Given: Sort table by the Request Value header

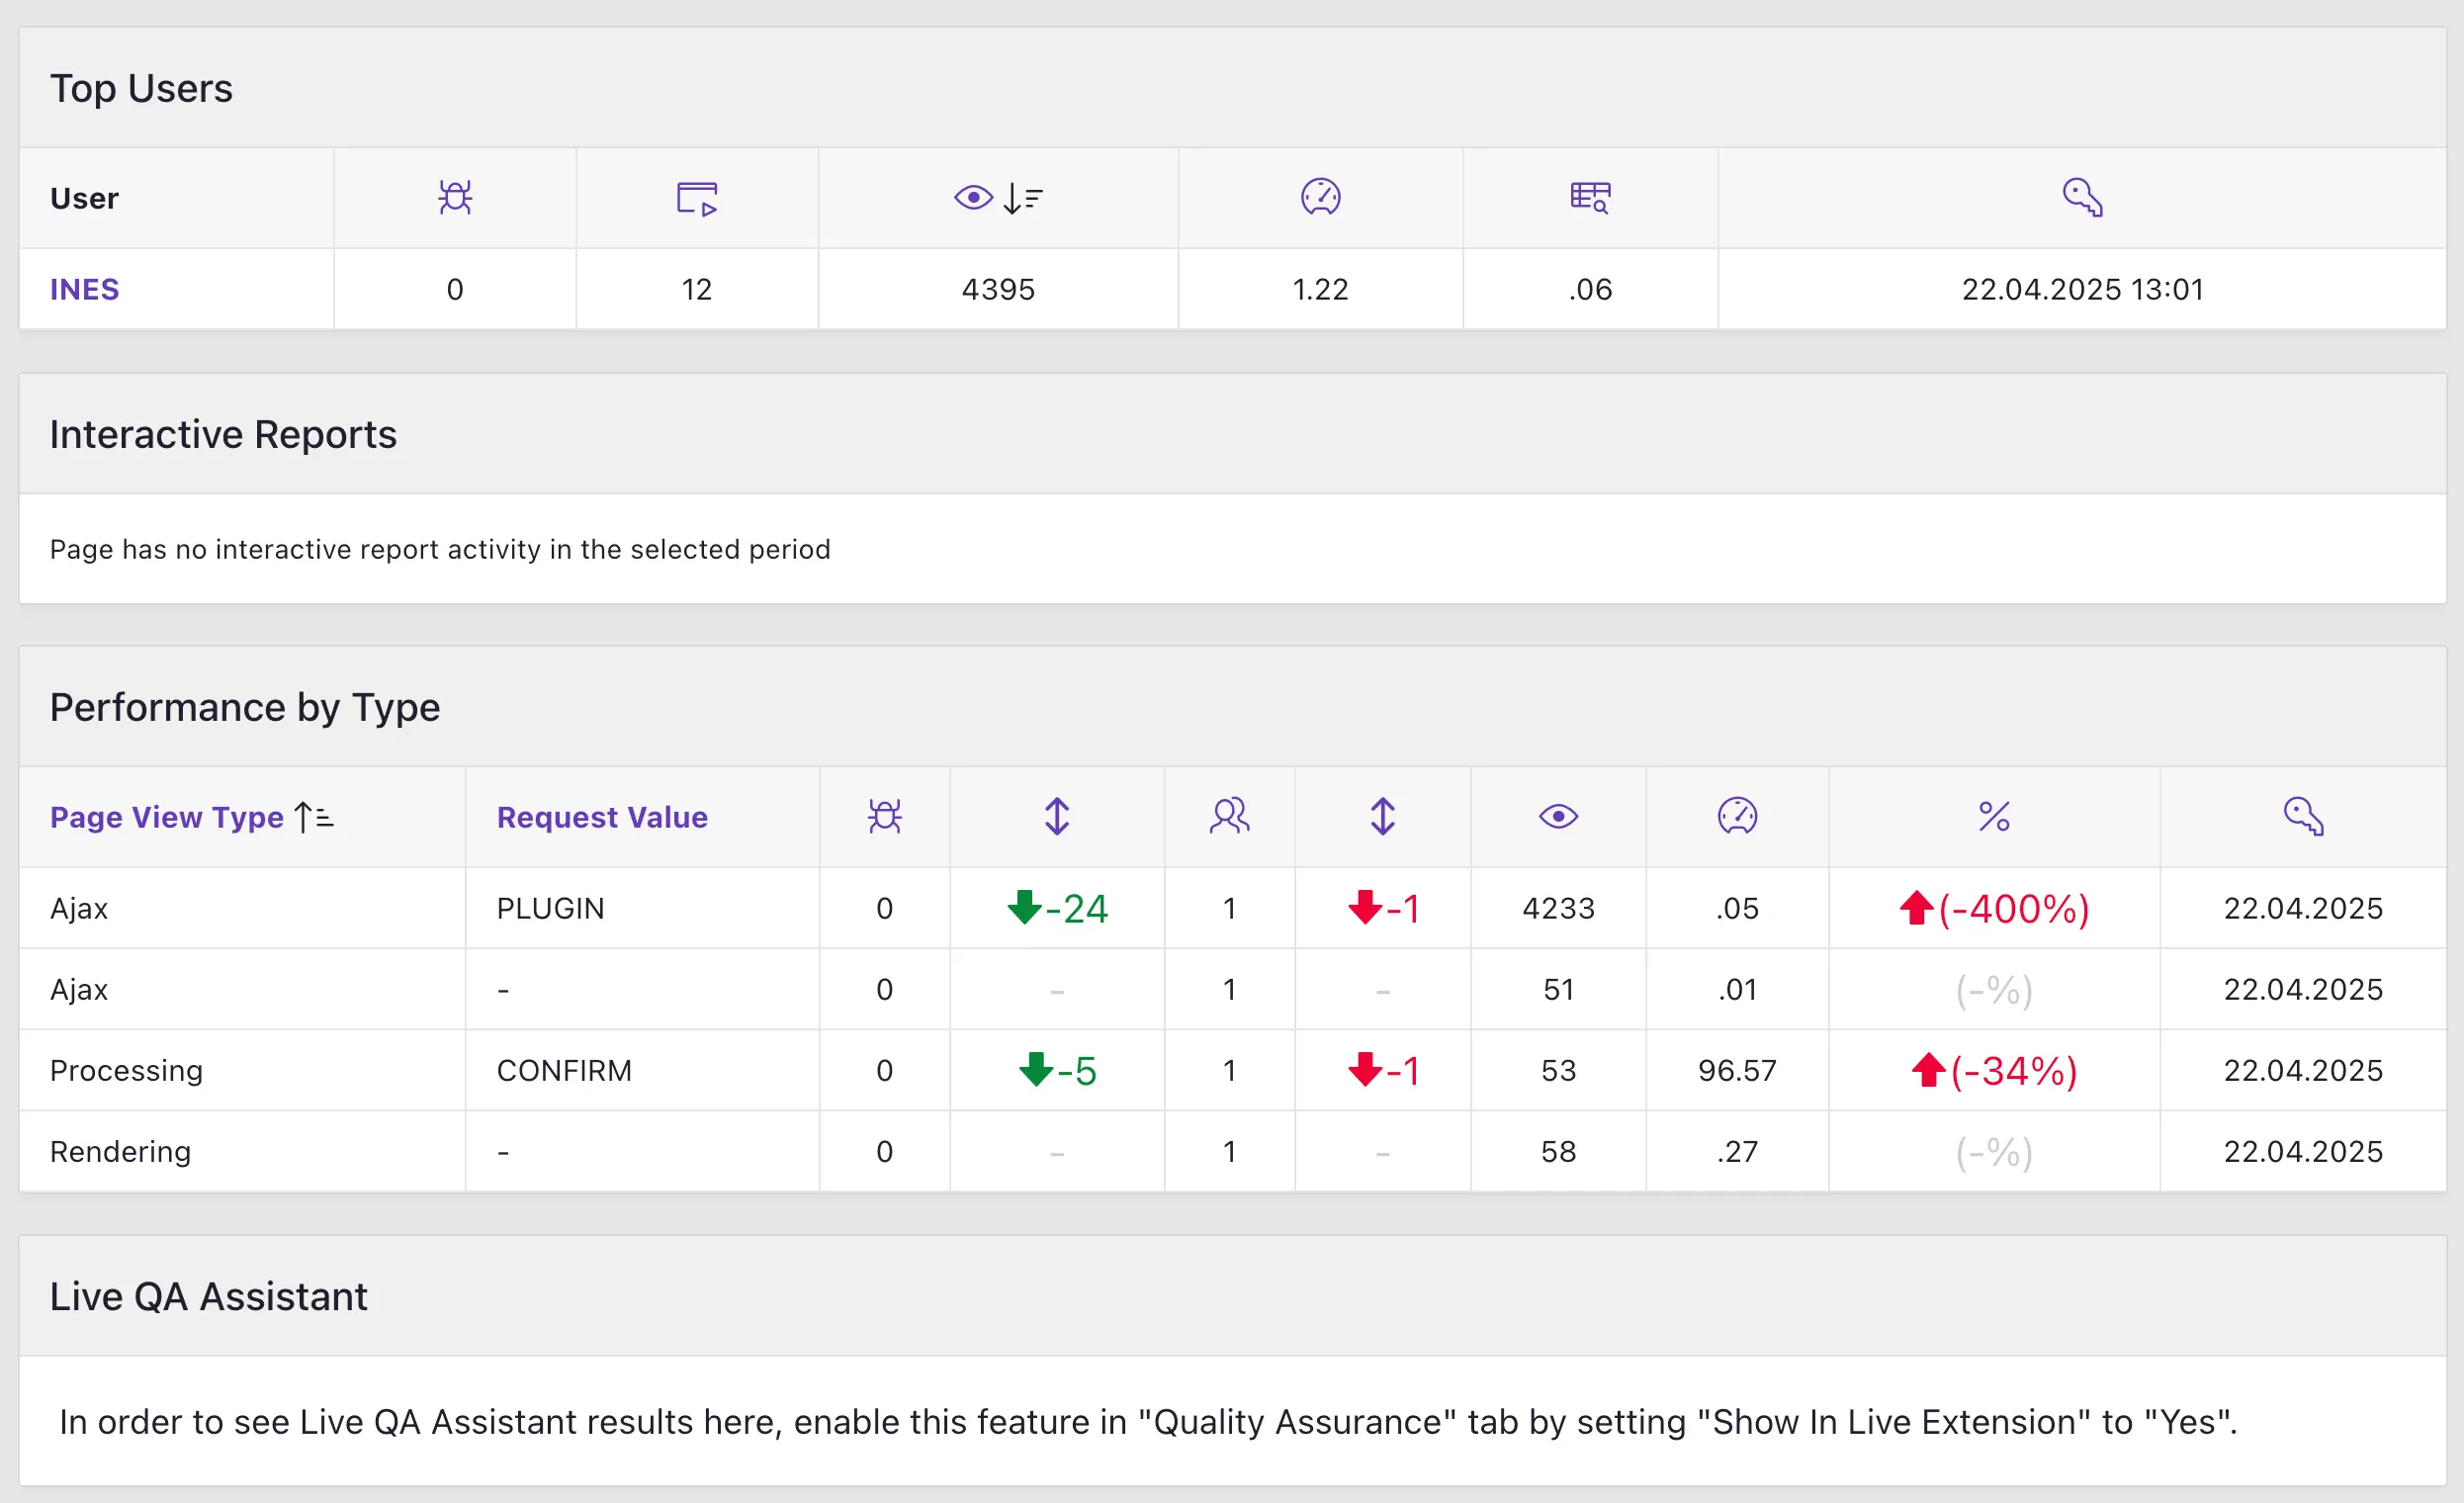Looking at the screenshot, I should coord(602,817).
